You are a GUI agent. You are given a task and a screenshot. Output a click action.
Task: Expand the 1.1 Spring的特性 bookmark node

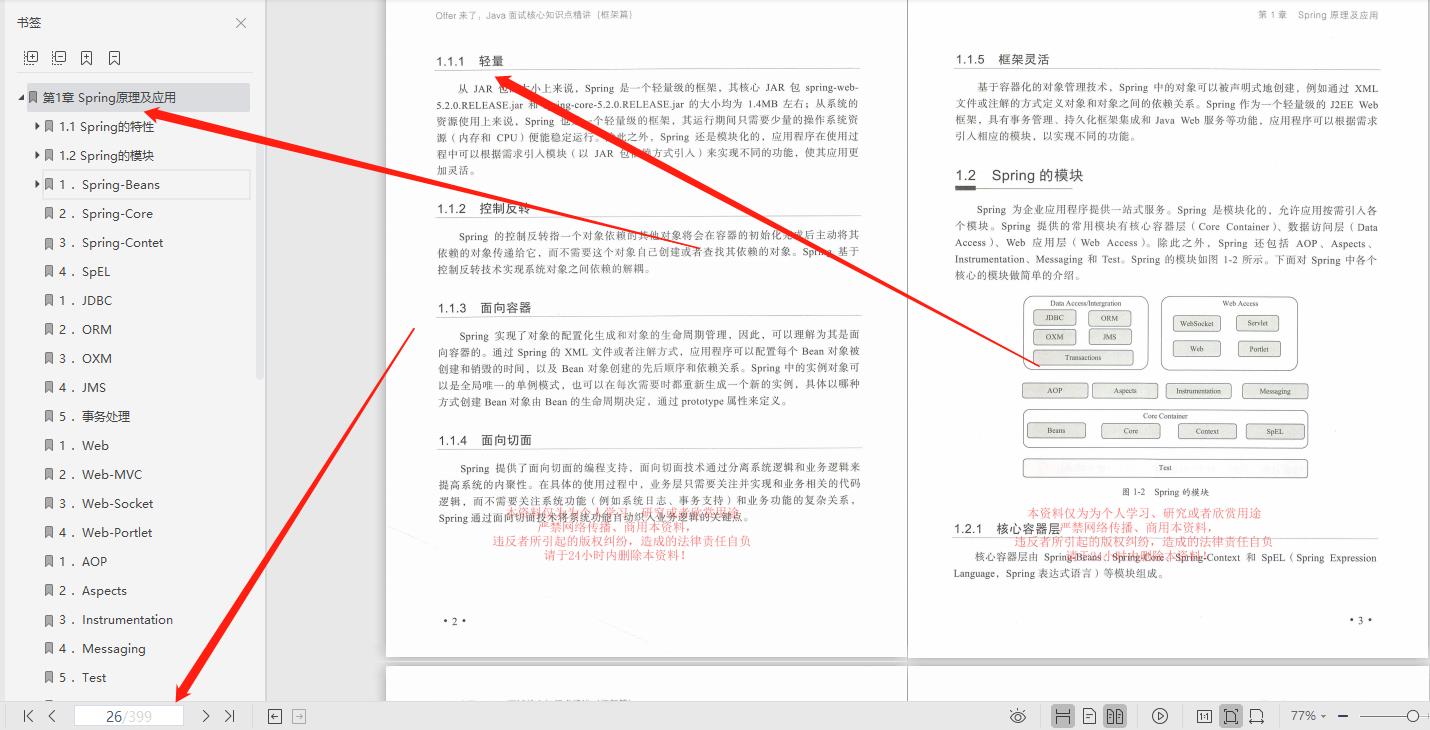point(37,126)
